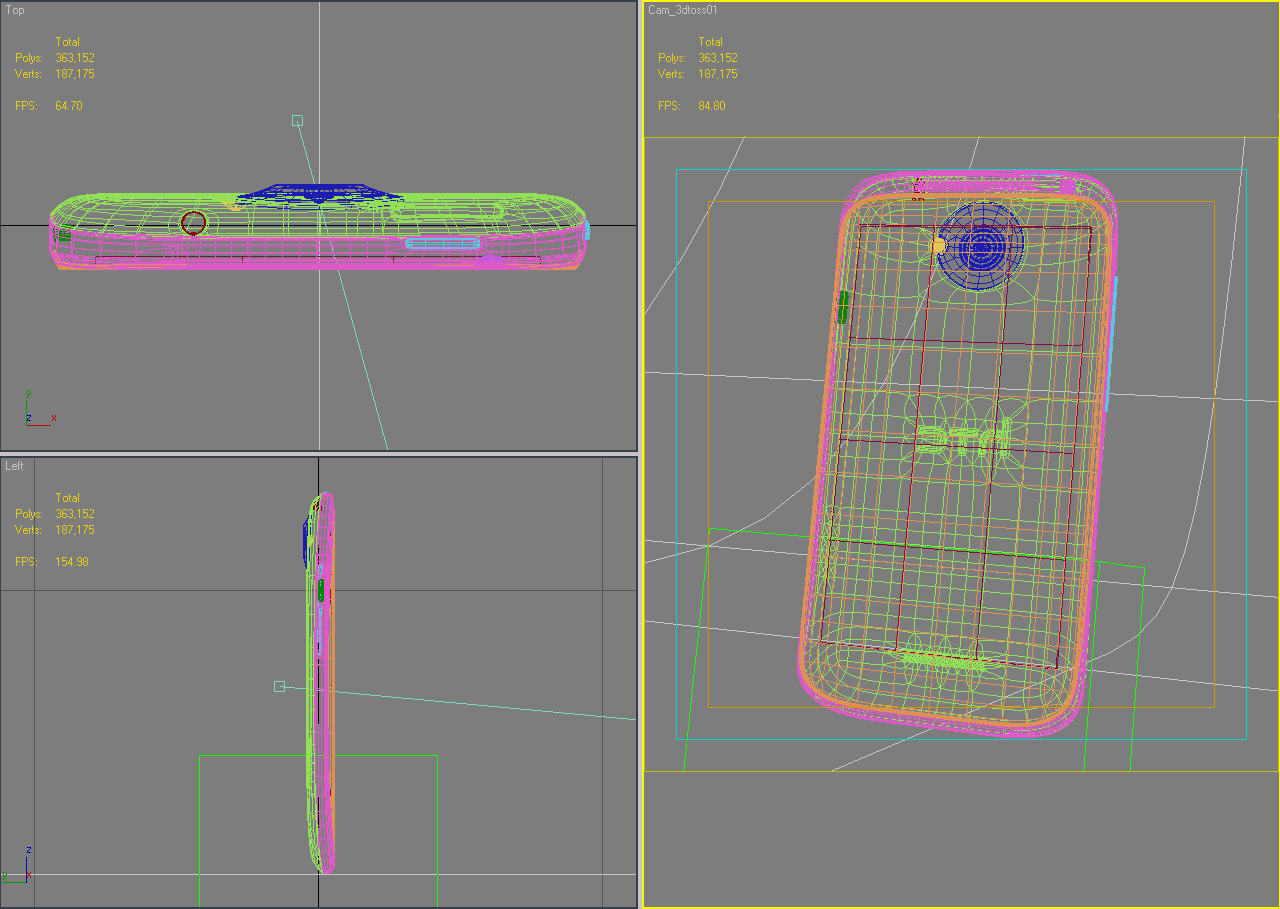The height and width of the screenshot is (909, 1280).
Task: Click the Total label in Left viewport statistics
Action: 67,498
